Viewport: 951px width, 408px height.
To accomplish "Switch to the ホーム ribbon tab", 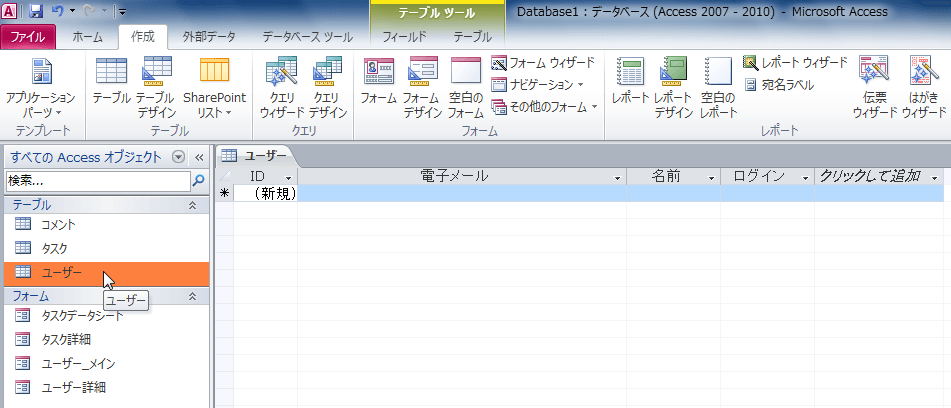I will click(87, 37).
